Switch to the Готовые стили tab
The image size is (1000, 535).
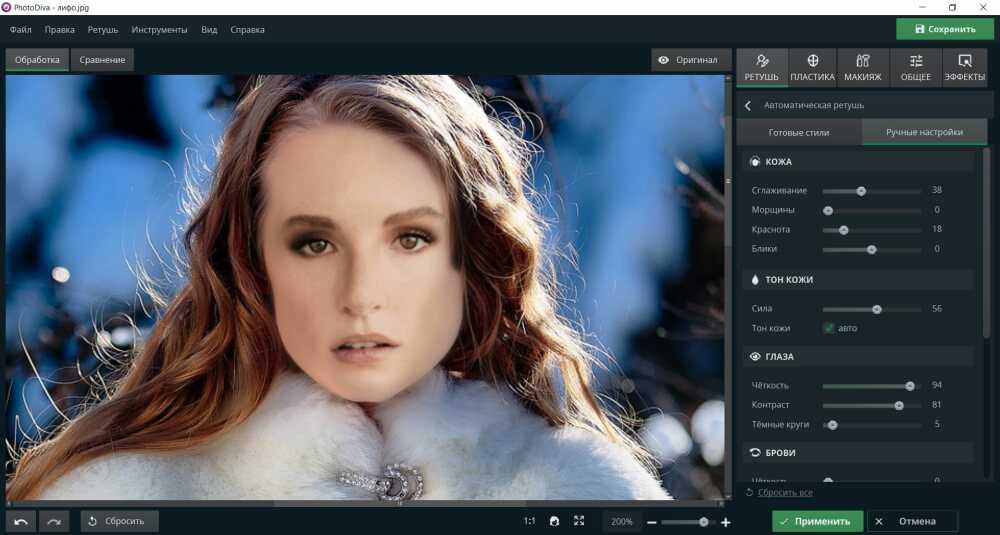[x=798, y=132]
